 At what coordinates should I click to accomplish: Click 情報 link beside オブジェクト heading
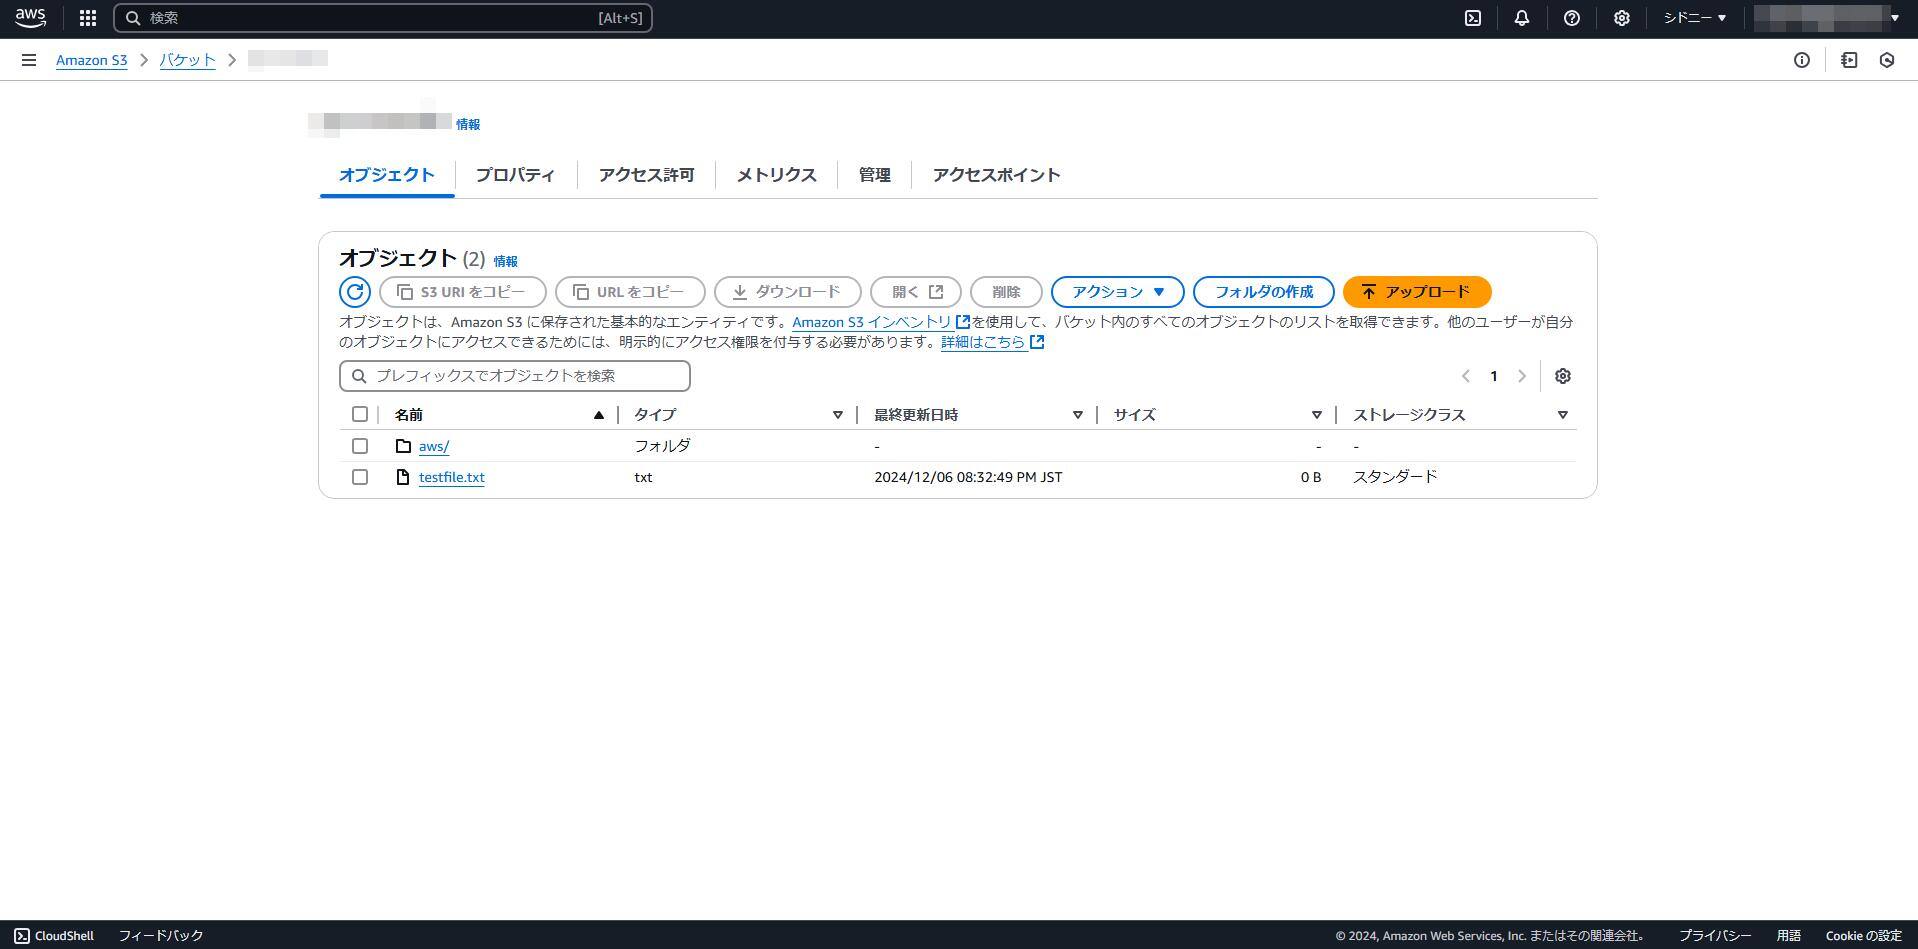[505, 261]
